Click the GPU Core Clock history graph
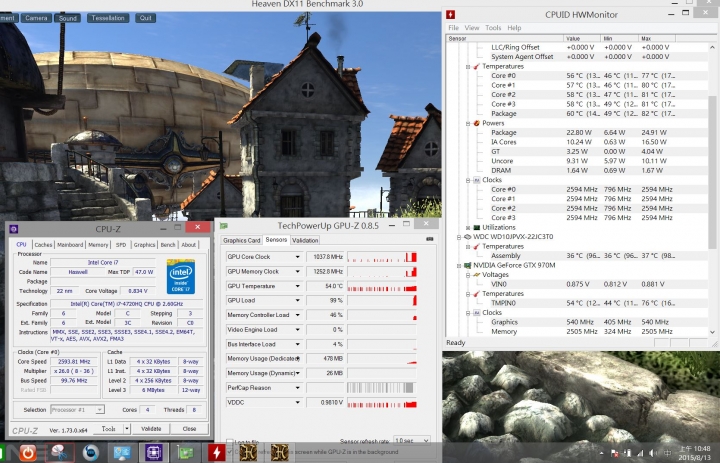 click(x=382, y=257)
